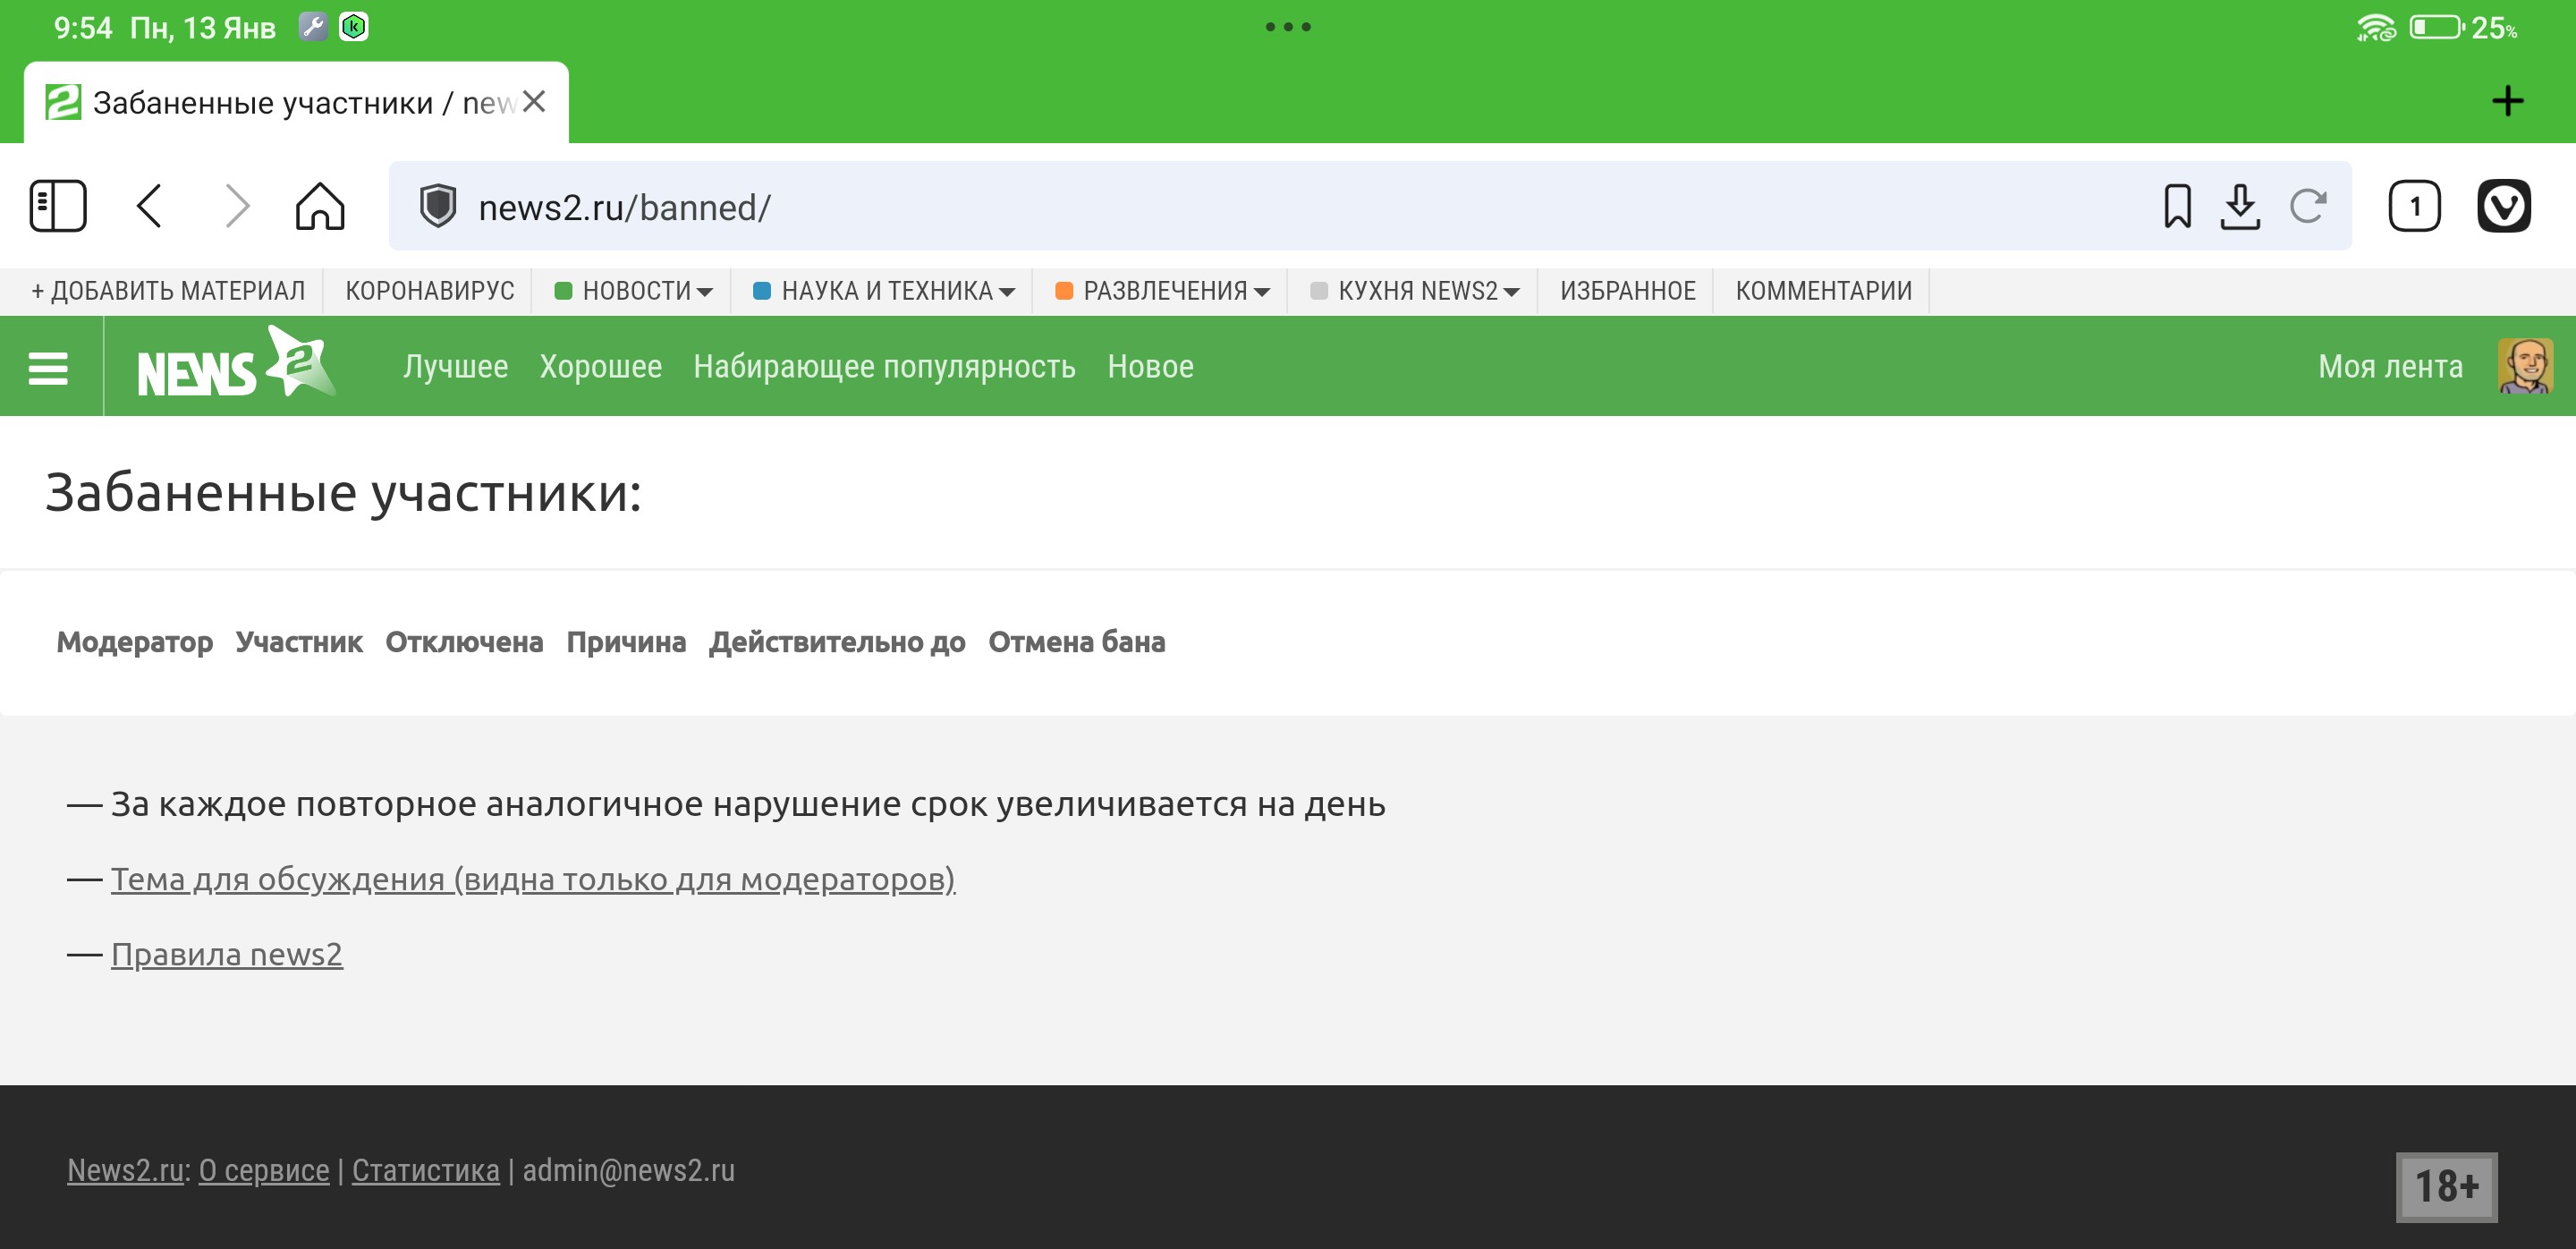Image resolution: width=2576 pixels, height=1249 pixels.
Task: Add a new browser tab
Action: tap(2507, 101)
